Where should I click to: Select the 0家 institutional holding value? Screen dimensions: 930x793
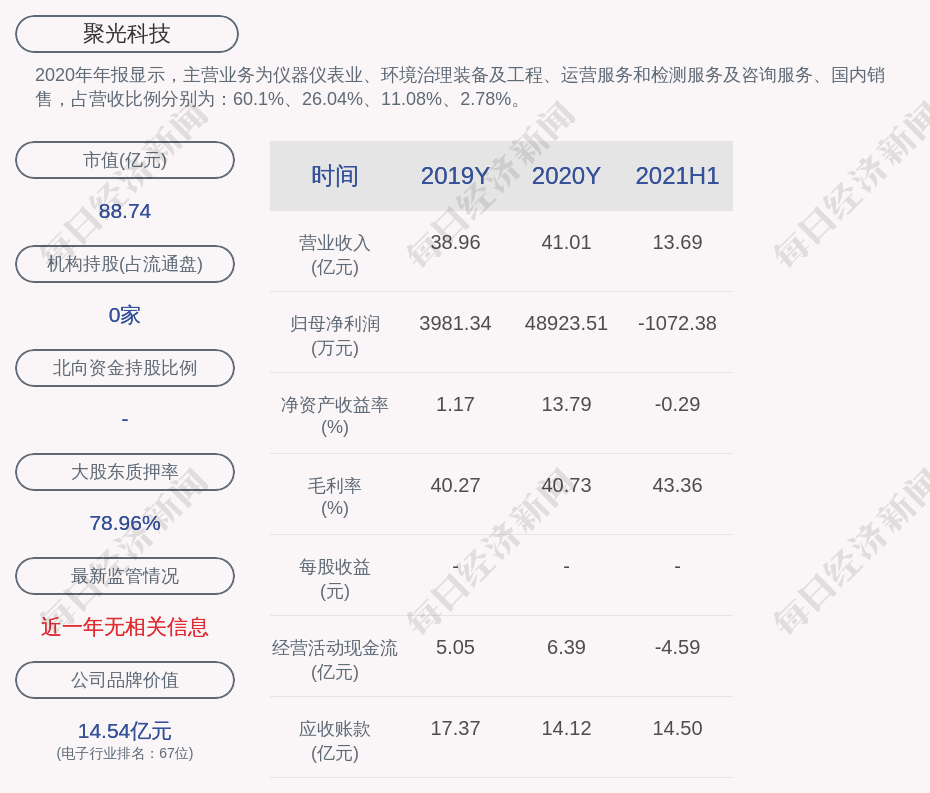pyautogui.click(x=125, y=315)
